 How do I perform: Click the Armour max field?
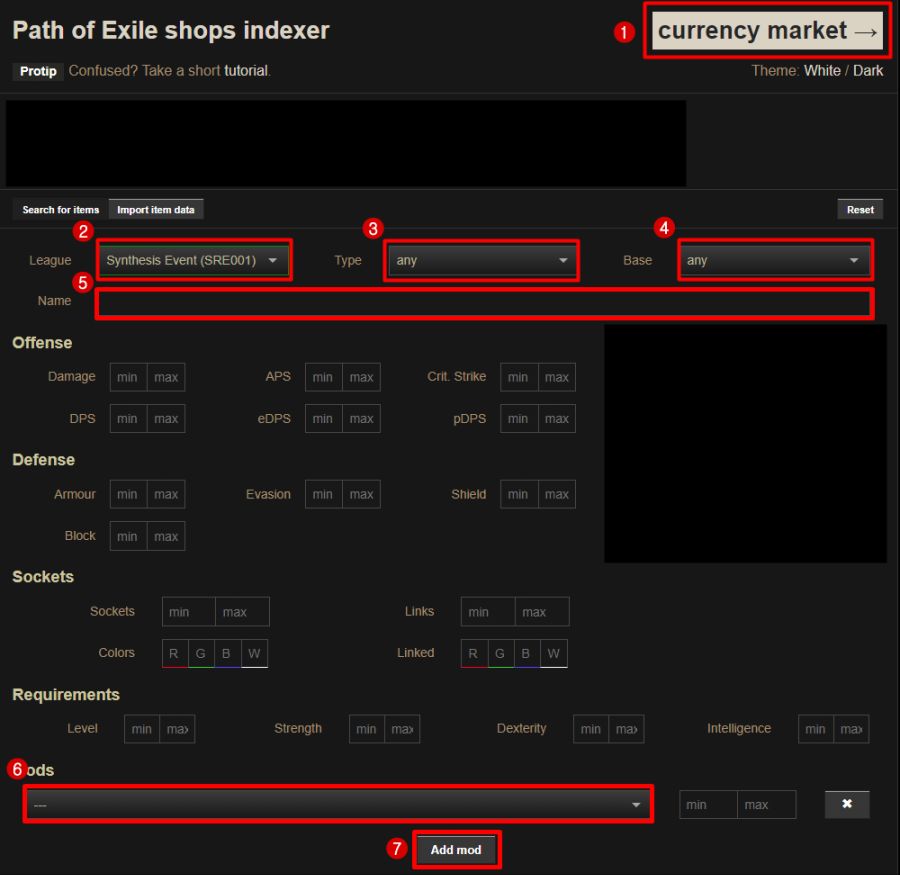(x=166, y=494)
